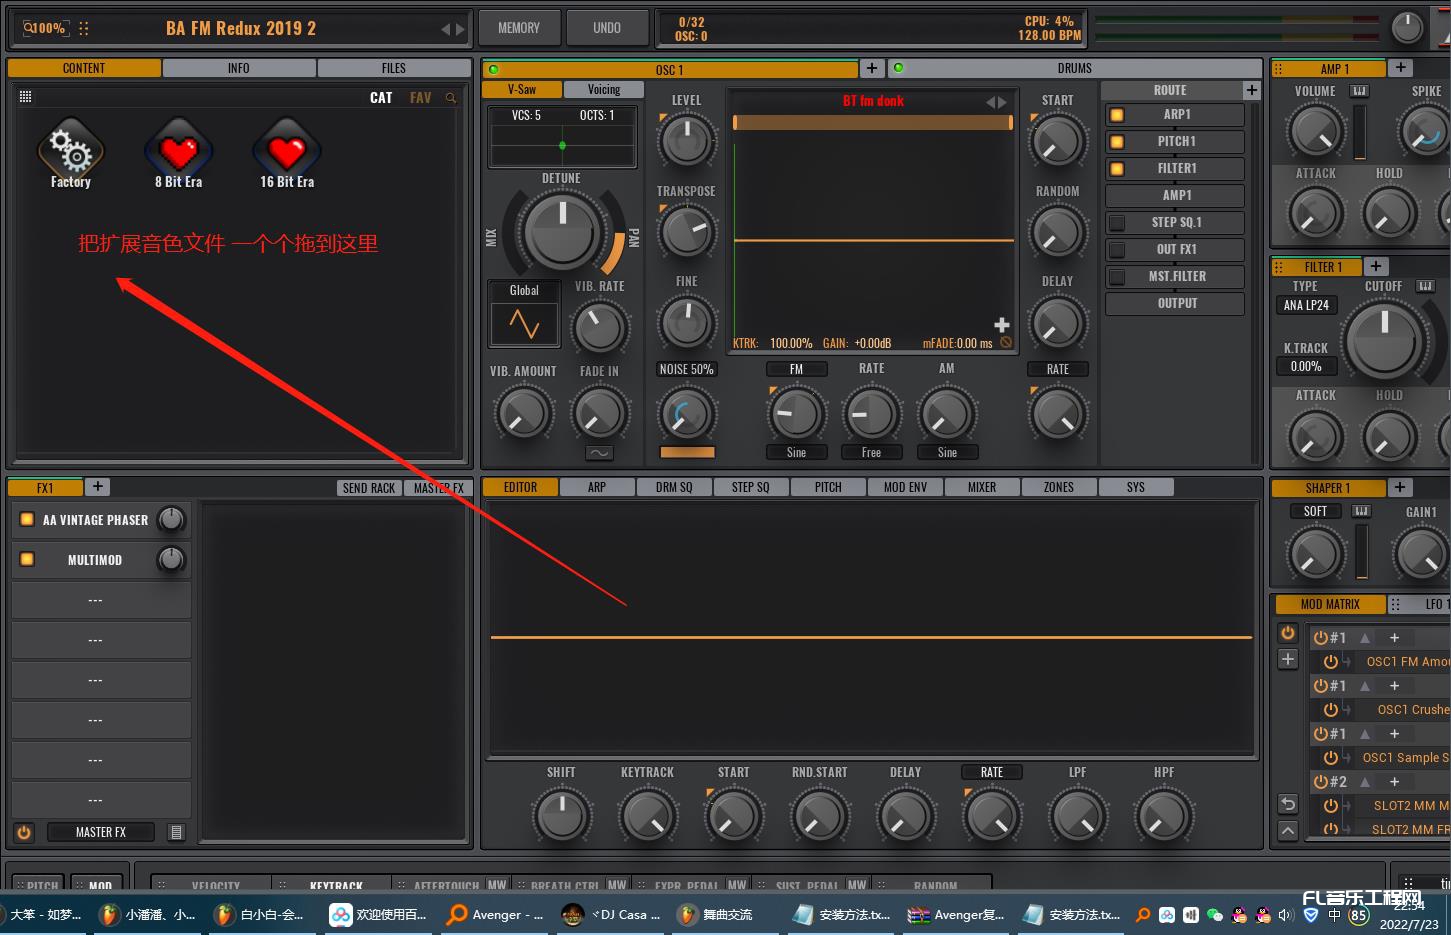Open the FM Sine waveform selector
The image size is (1451, 935).
(x=796, y=453)
